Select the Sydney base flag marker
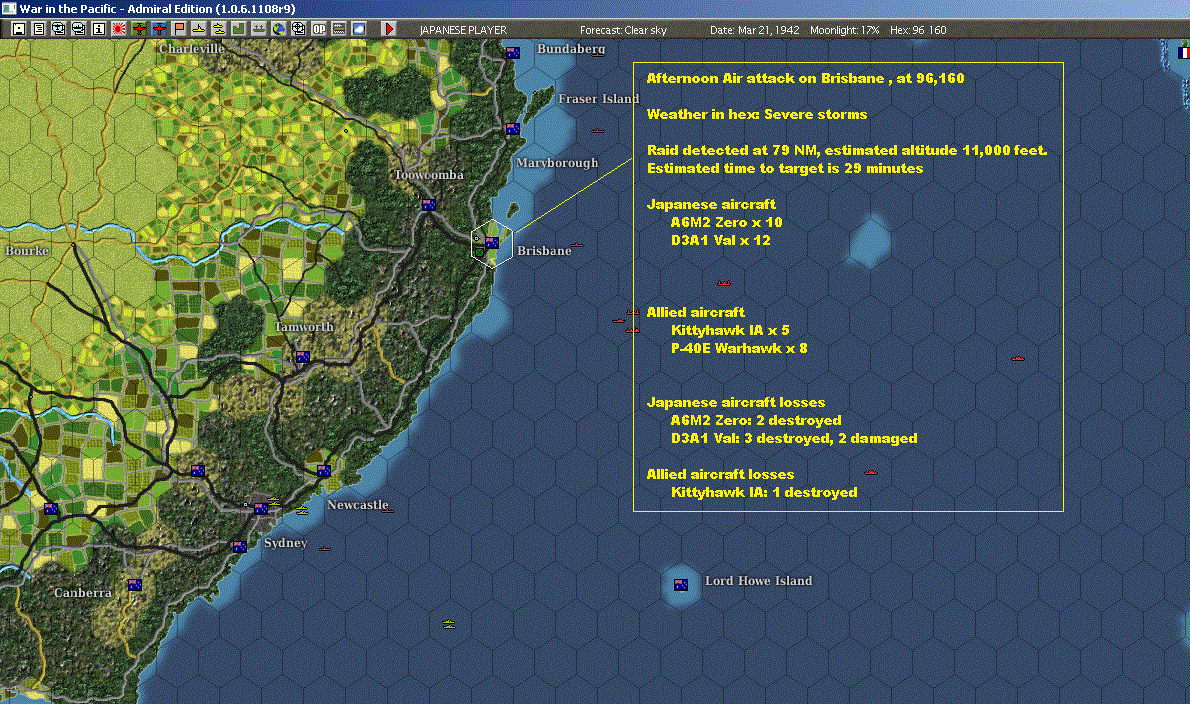The width and height of the screenshot is (1190, 704). (260, 508)
